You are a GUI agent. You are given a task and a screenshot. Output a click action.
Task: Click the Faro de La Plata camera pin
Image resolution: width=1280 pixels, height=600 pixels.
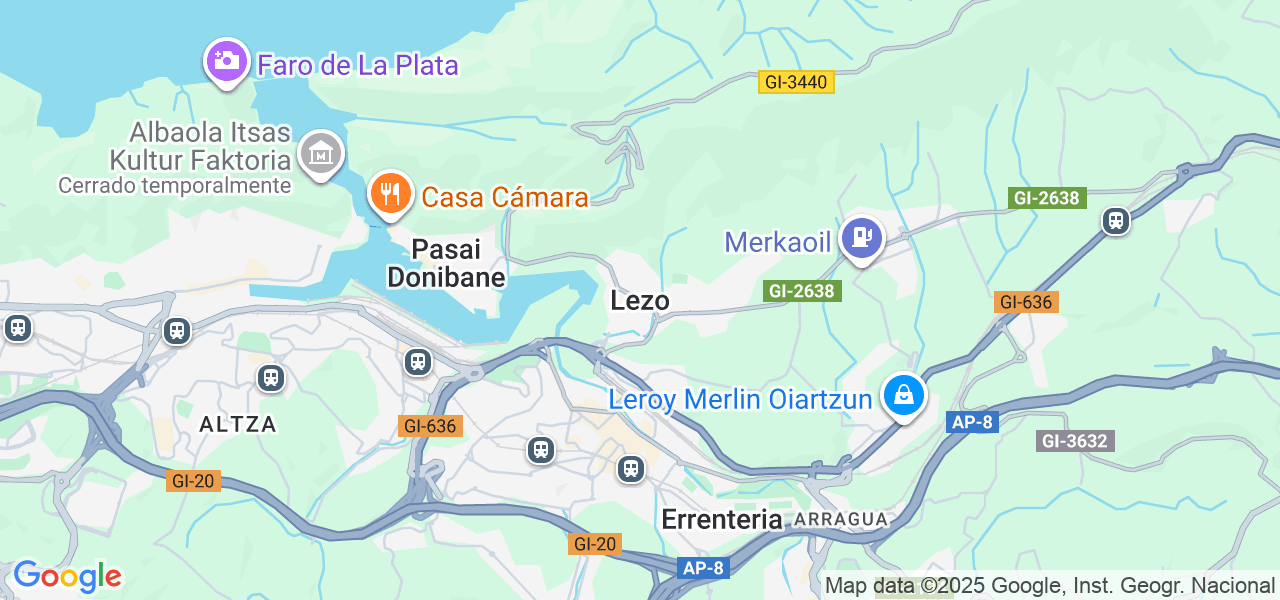point(227,61)
